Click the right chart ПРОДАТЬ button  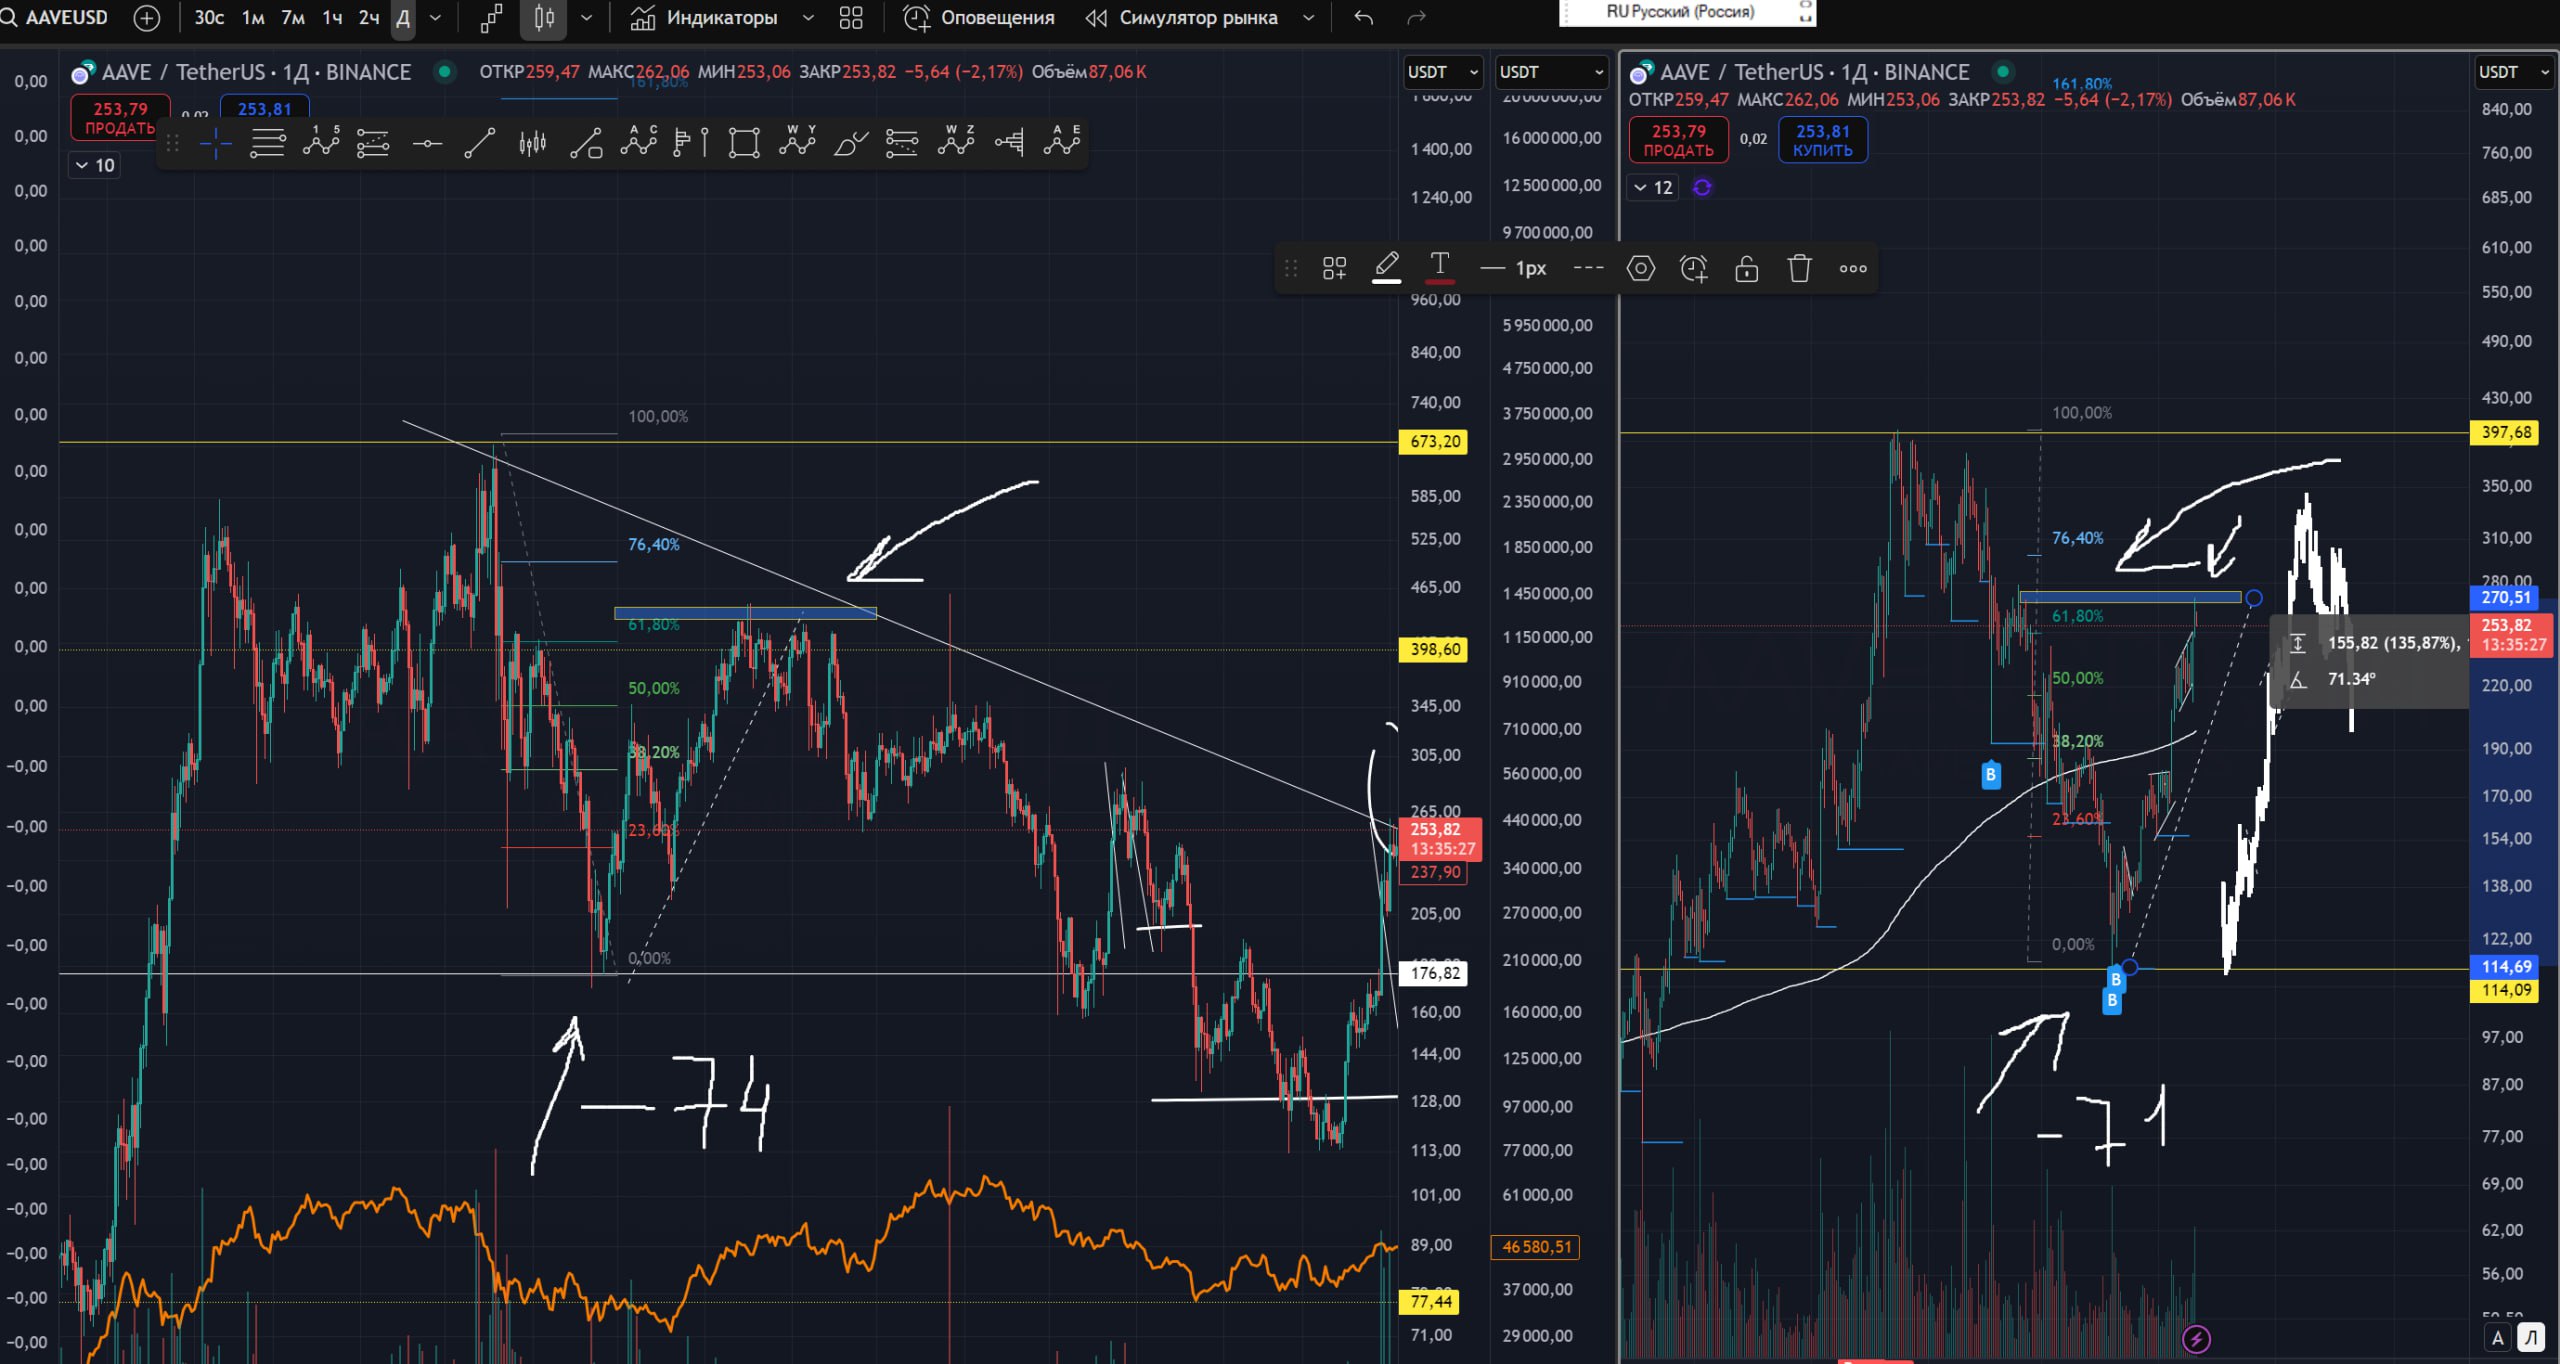click(x=1679, y=140)
